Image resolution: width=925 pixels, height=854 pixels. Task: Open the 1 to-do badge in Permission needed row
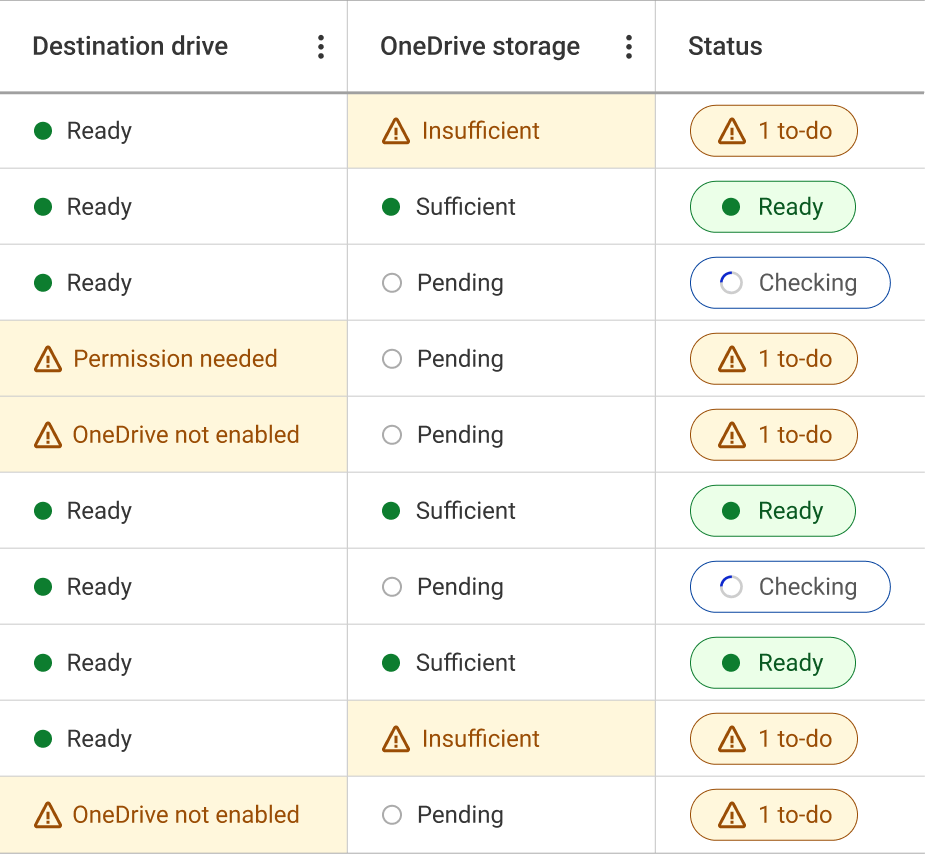pyautogui.click(x=773, y=359)
